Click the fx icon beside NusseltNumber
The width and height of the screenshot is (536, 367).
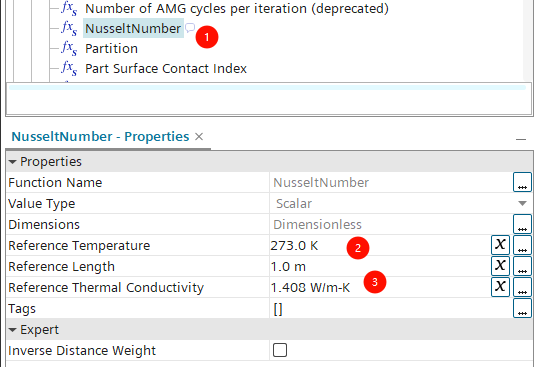[69, 28]
